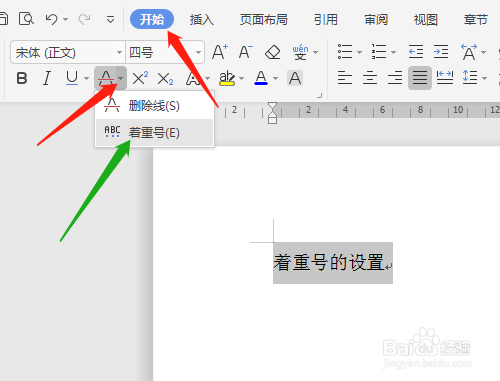Click the Chinese layout A icon
The image size is (500, 381).
(x=469, y=52)
